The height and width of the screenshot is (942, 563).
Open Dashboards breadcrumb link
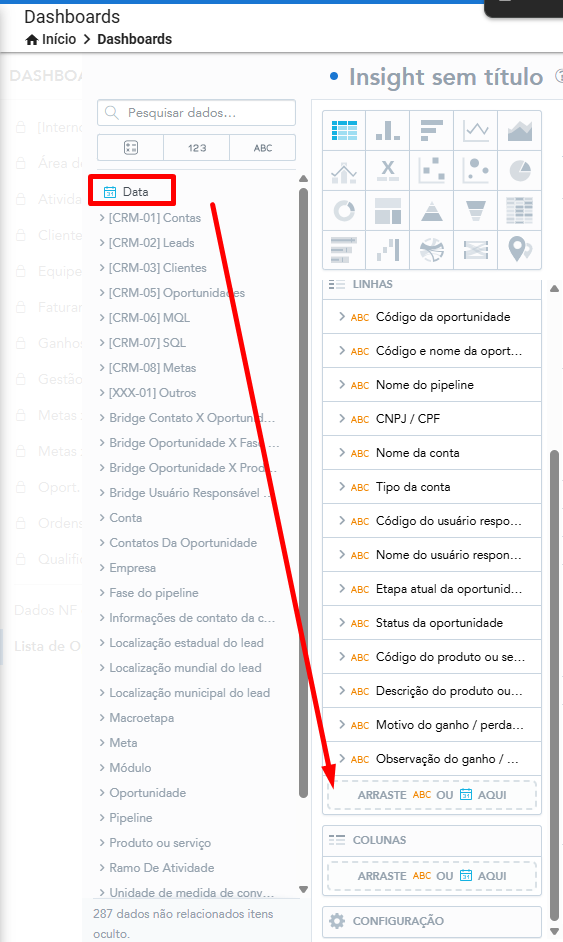[135, 40]
